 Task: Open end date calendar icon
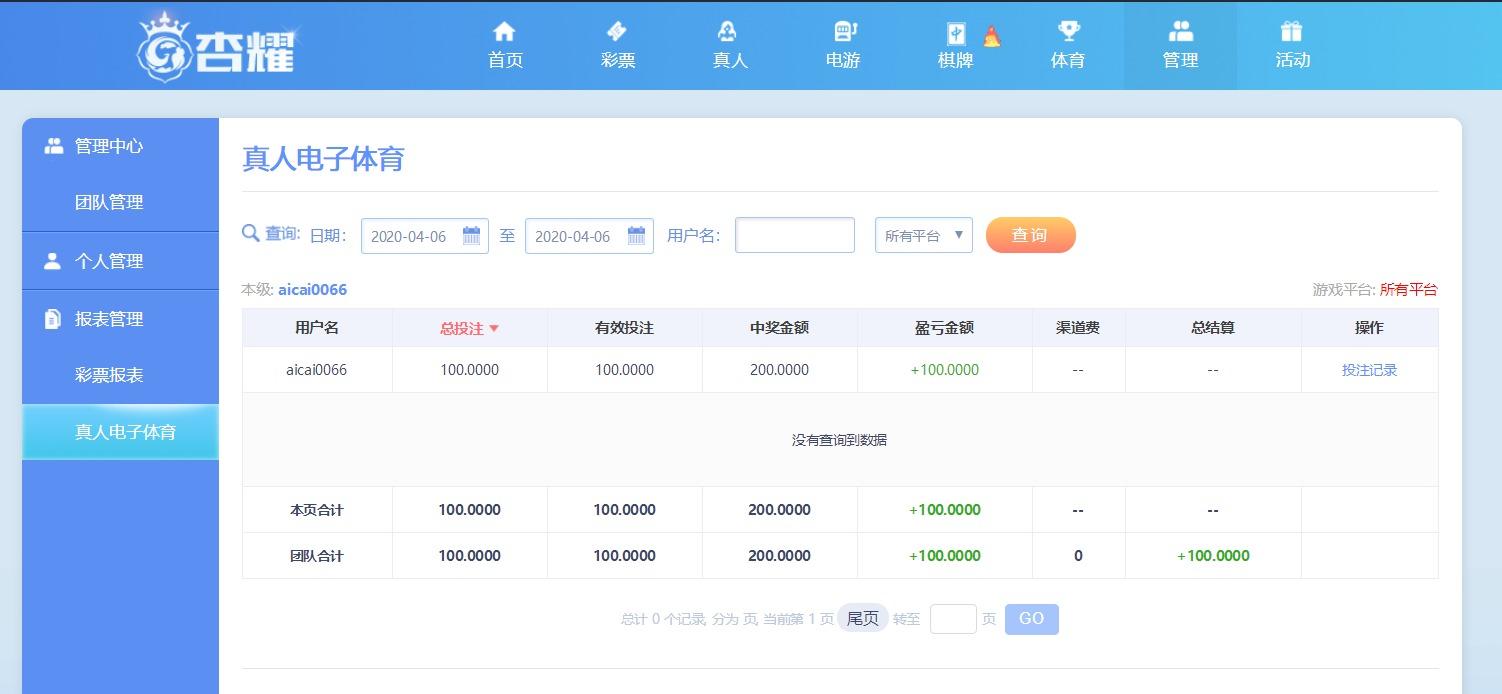pyautogui.click(x=636, y=236)
